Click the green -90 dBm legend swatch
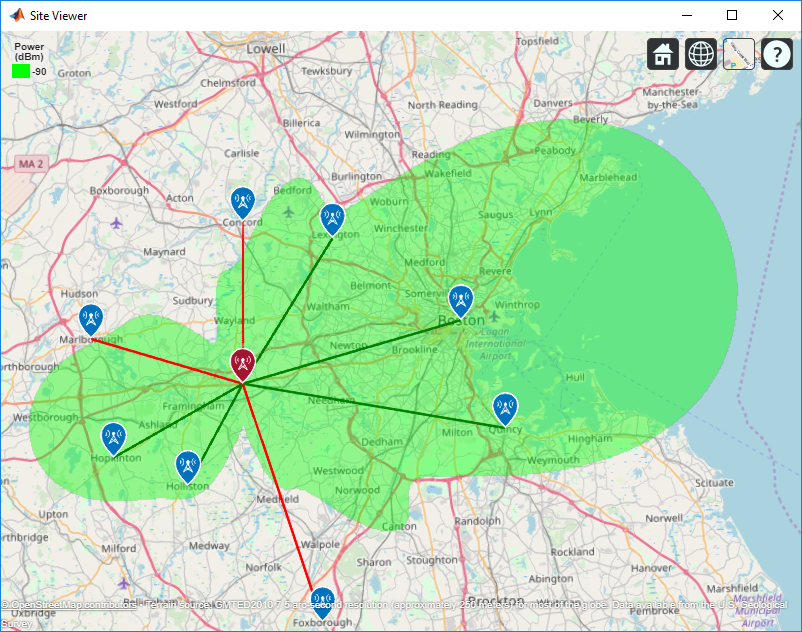 pyautogui.click(x=21, y=71)
